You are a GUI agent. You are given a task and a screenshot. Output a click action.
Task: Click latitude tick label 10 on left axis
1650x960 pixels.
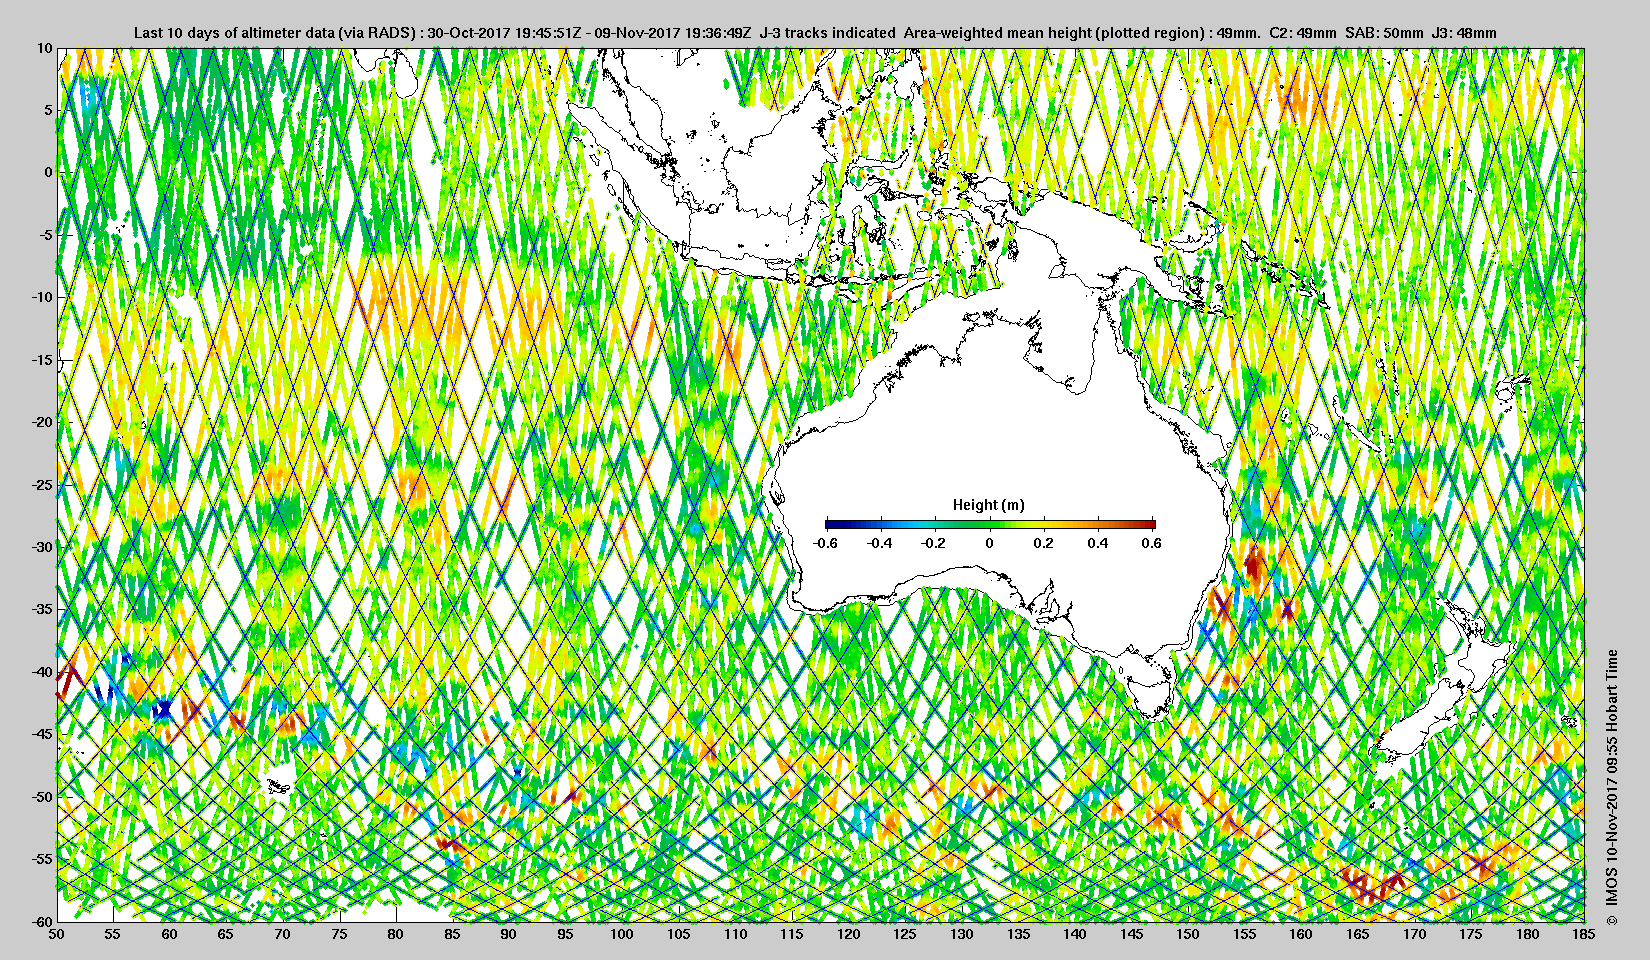click(x=45, y=48)
